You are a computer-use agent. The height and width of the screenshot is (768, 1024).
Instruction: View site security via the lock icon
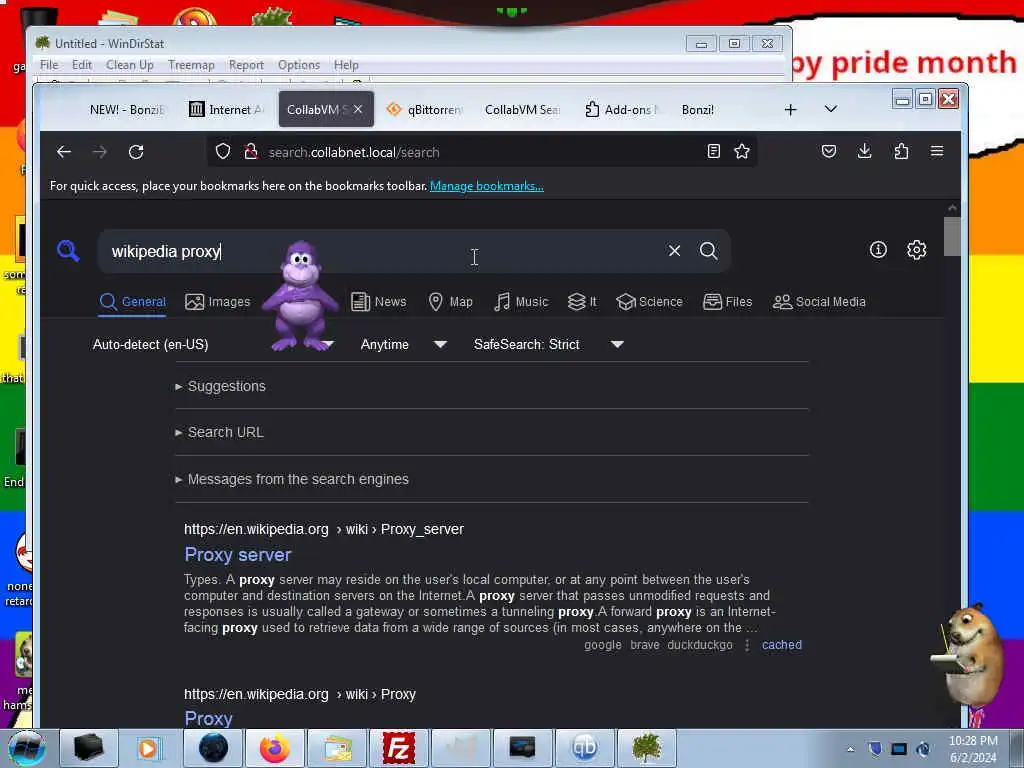pos(250,152)
